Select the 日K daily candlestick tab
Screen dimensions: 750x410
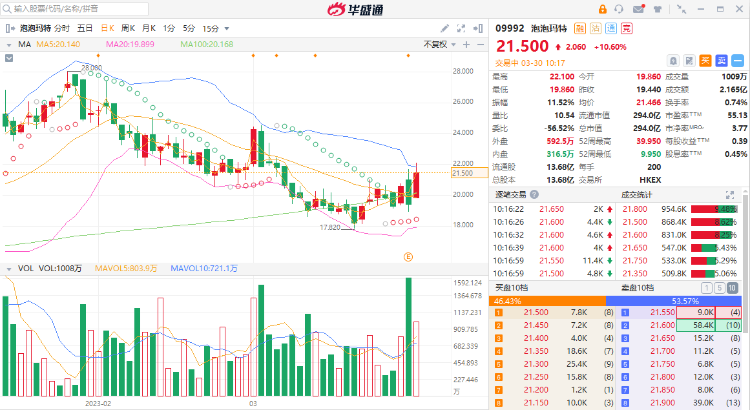[x=108, y=29]
